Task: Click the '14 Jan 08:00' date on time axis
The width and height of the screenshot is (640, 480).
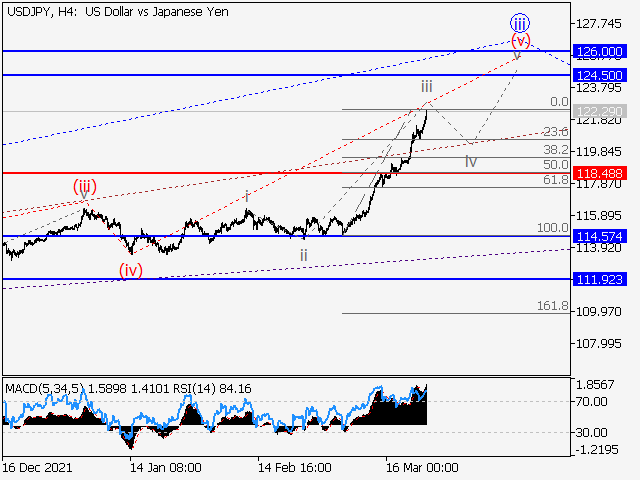Action: [x=165, y=467]
